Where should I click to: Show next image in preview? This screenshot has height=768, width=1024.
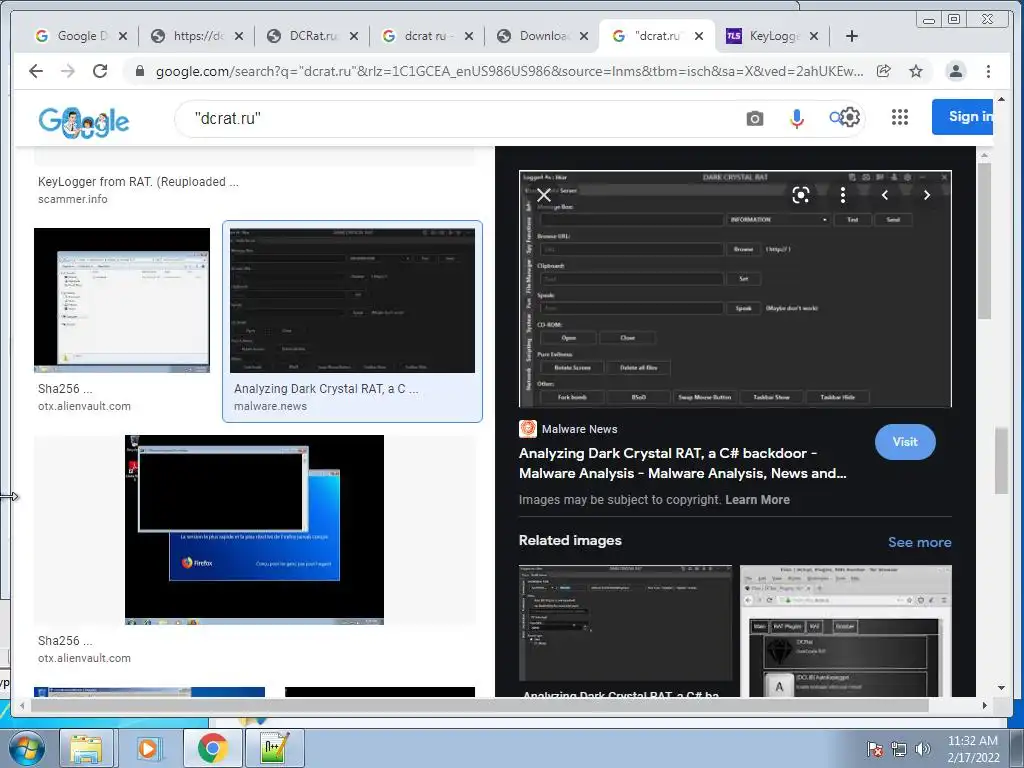click(x=927, y=195)
